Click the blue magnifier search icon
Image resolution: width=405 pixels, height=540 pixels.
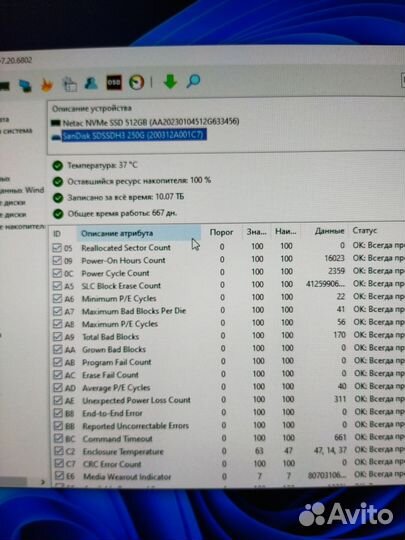[193, 81]
